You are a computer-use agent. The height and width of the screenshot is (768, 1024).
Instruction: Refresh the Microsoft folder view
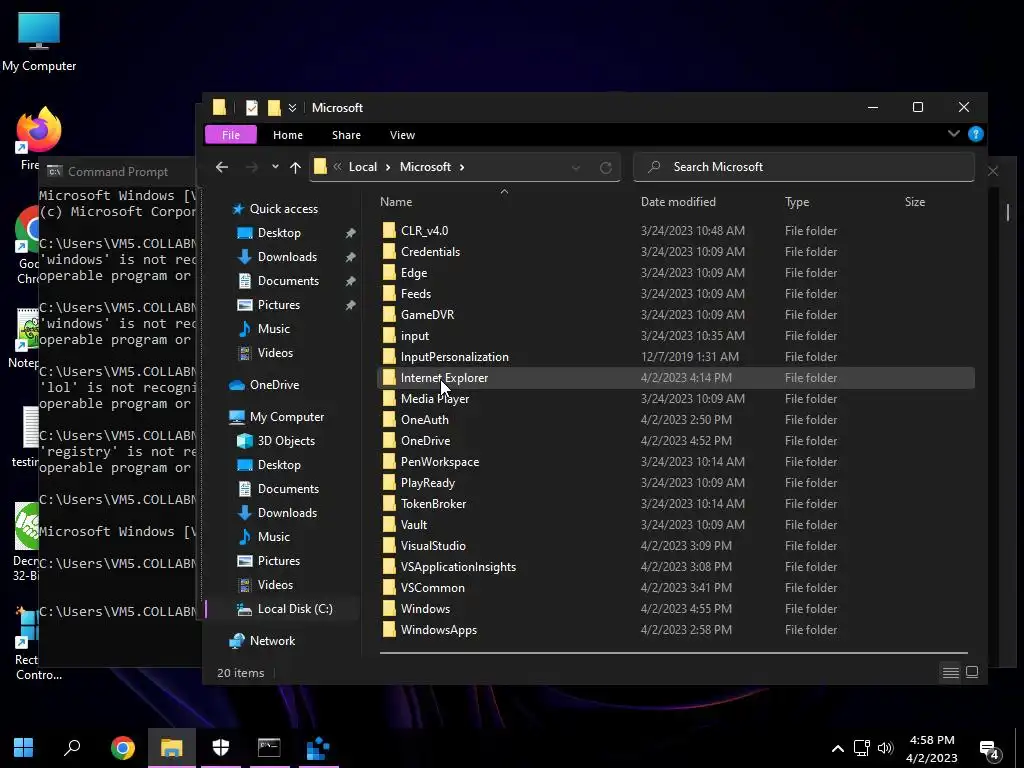point(605,168)
